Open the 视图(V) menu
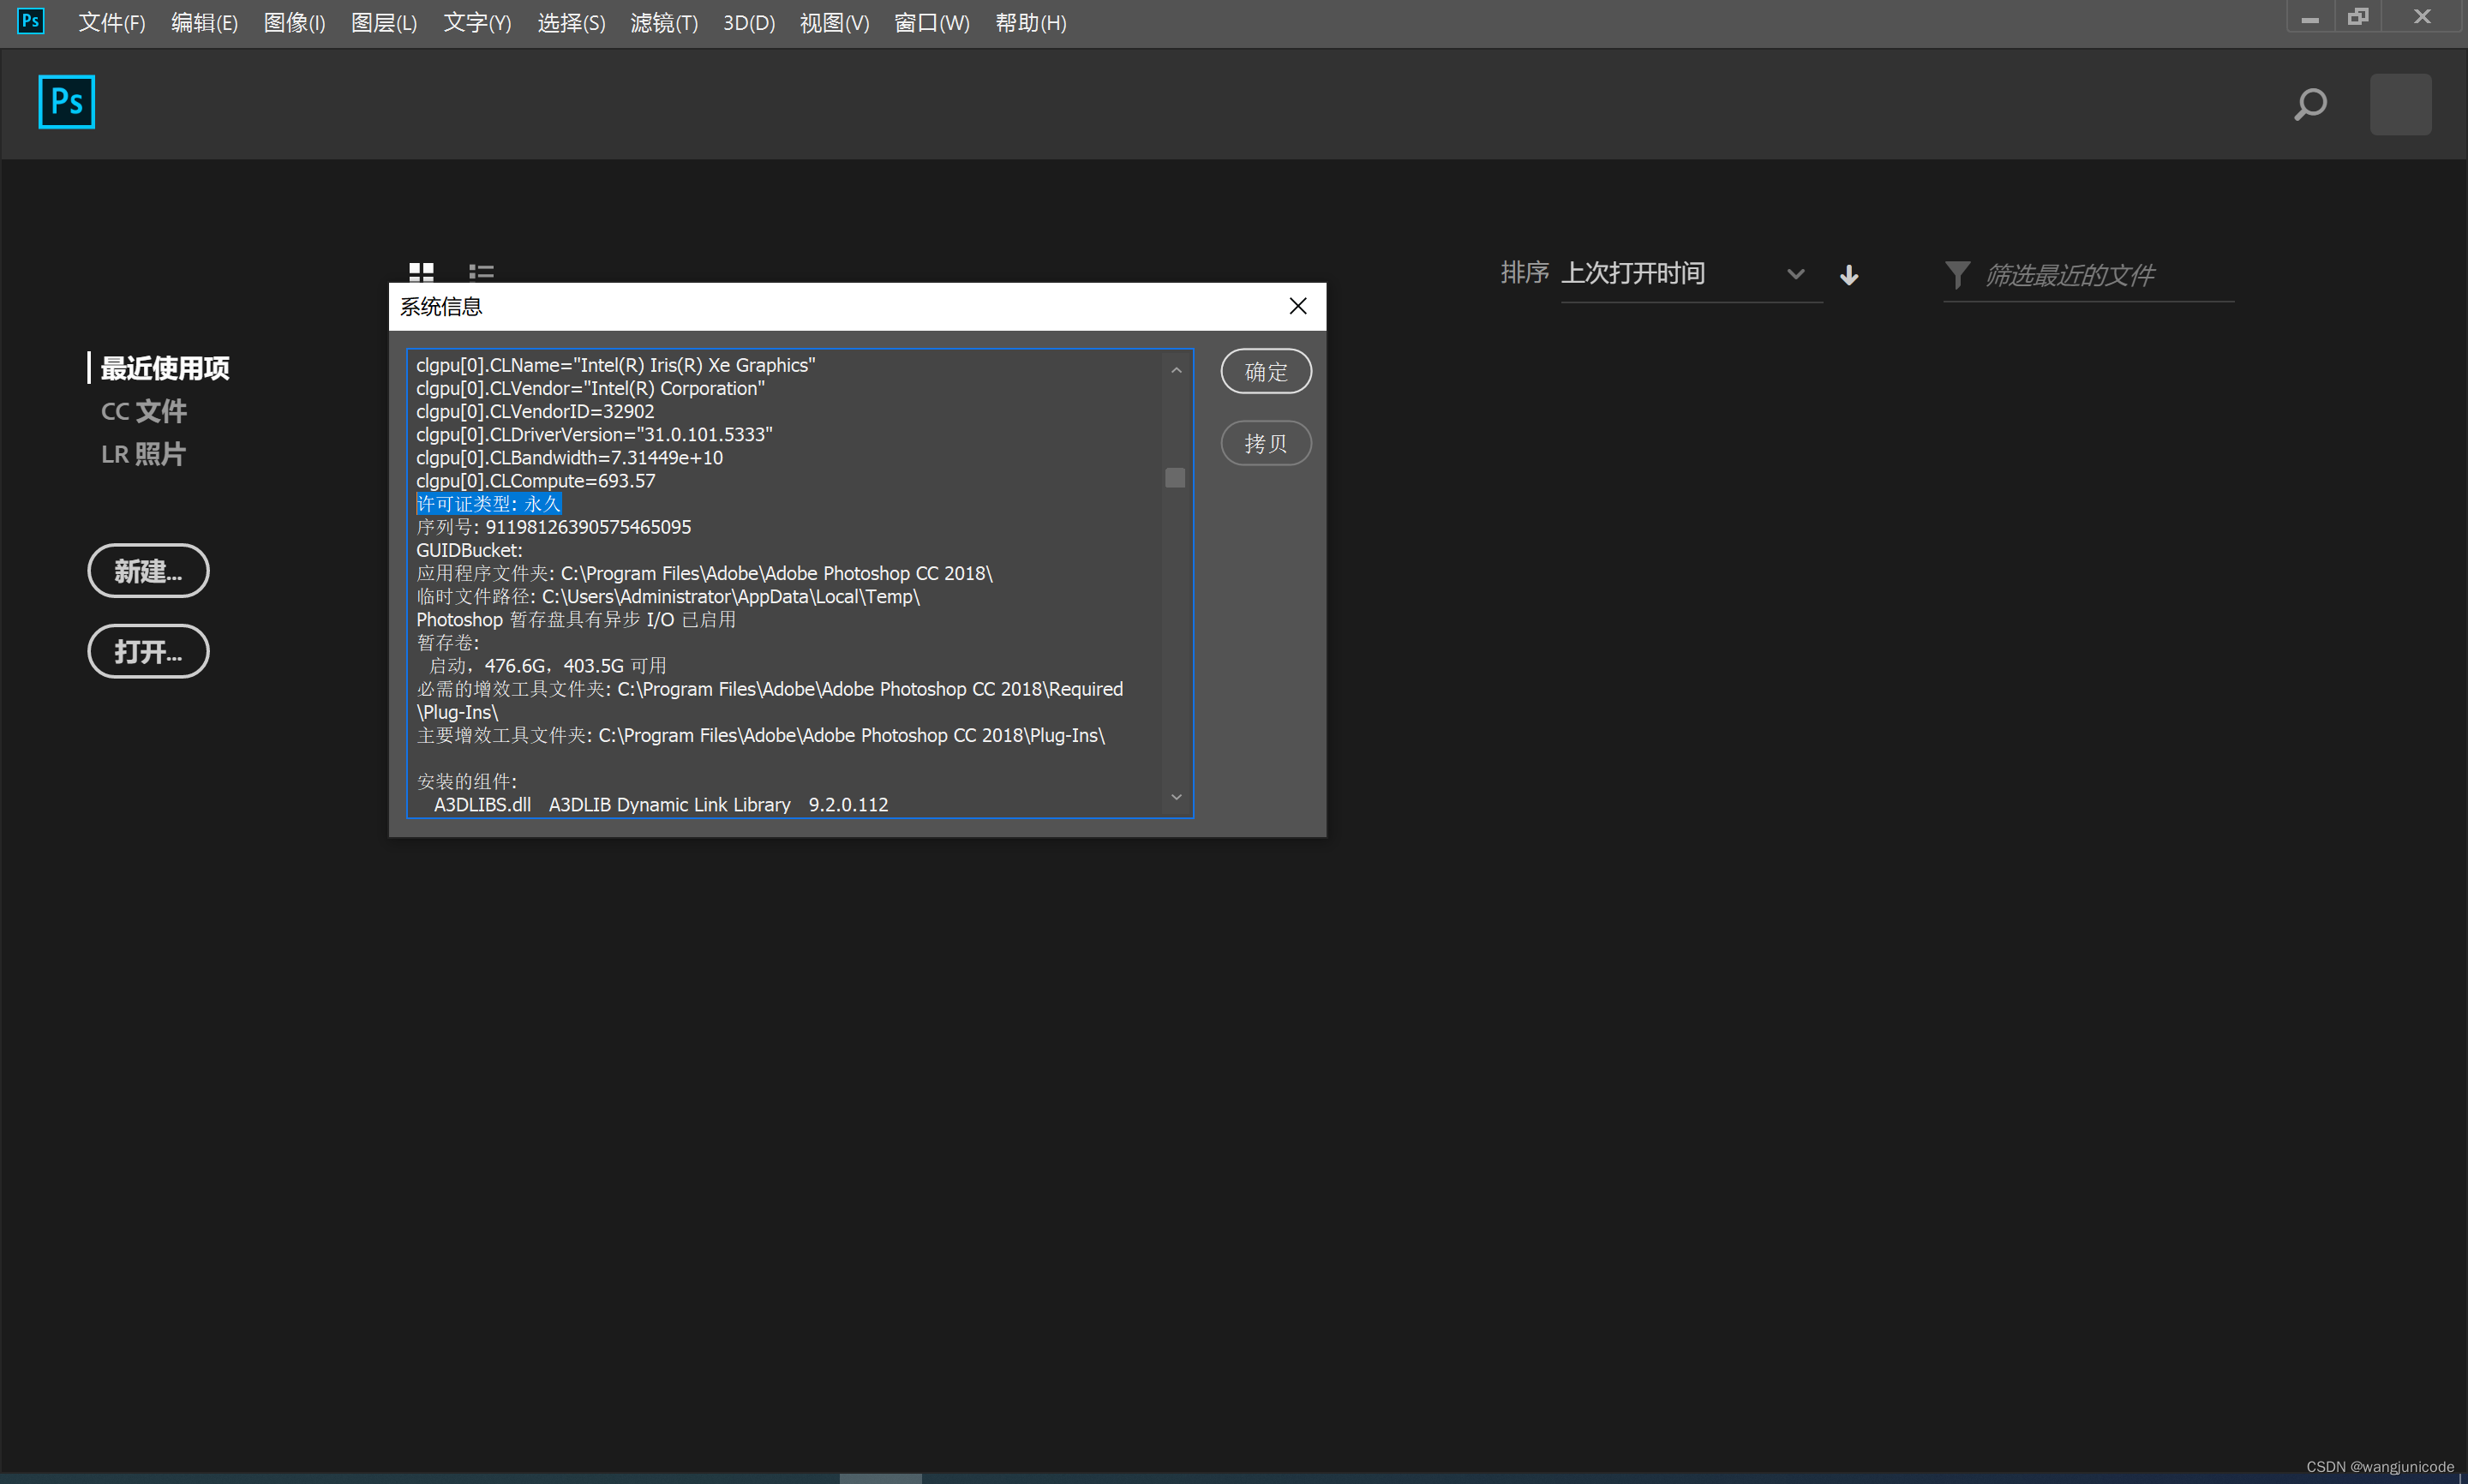This screenshot has width=2468, height=1484. [834, 22]
